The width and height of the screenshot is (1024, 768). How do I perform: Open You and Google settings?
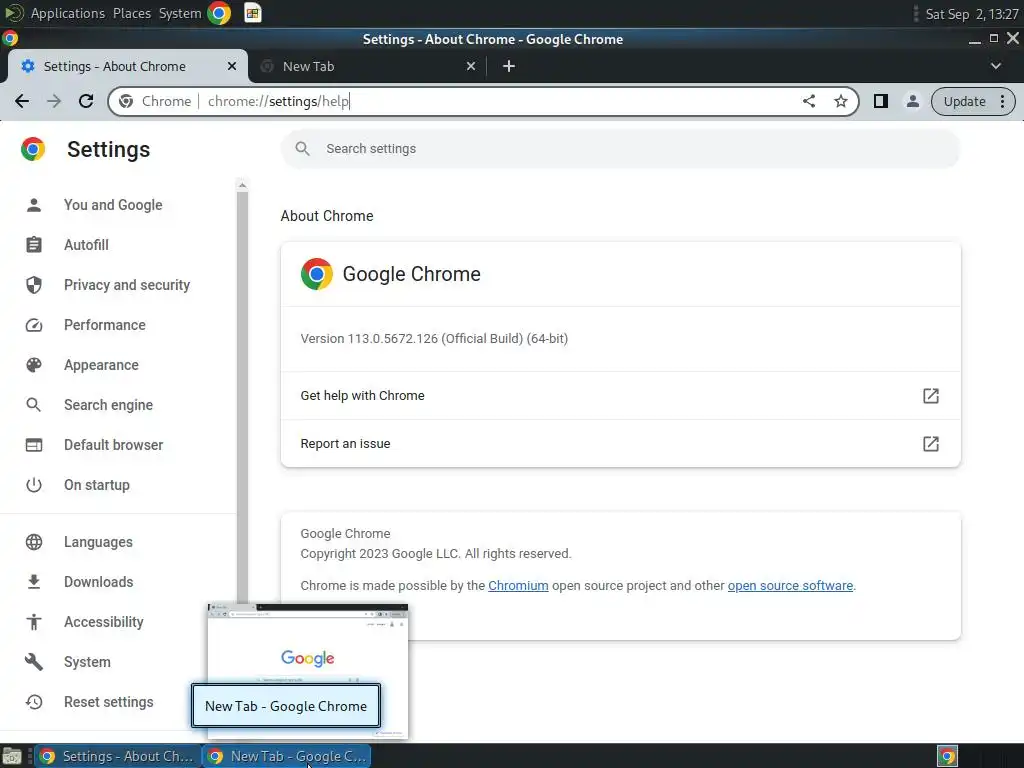(x=113, y=205)
